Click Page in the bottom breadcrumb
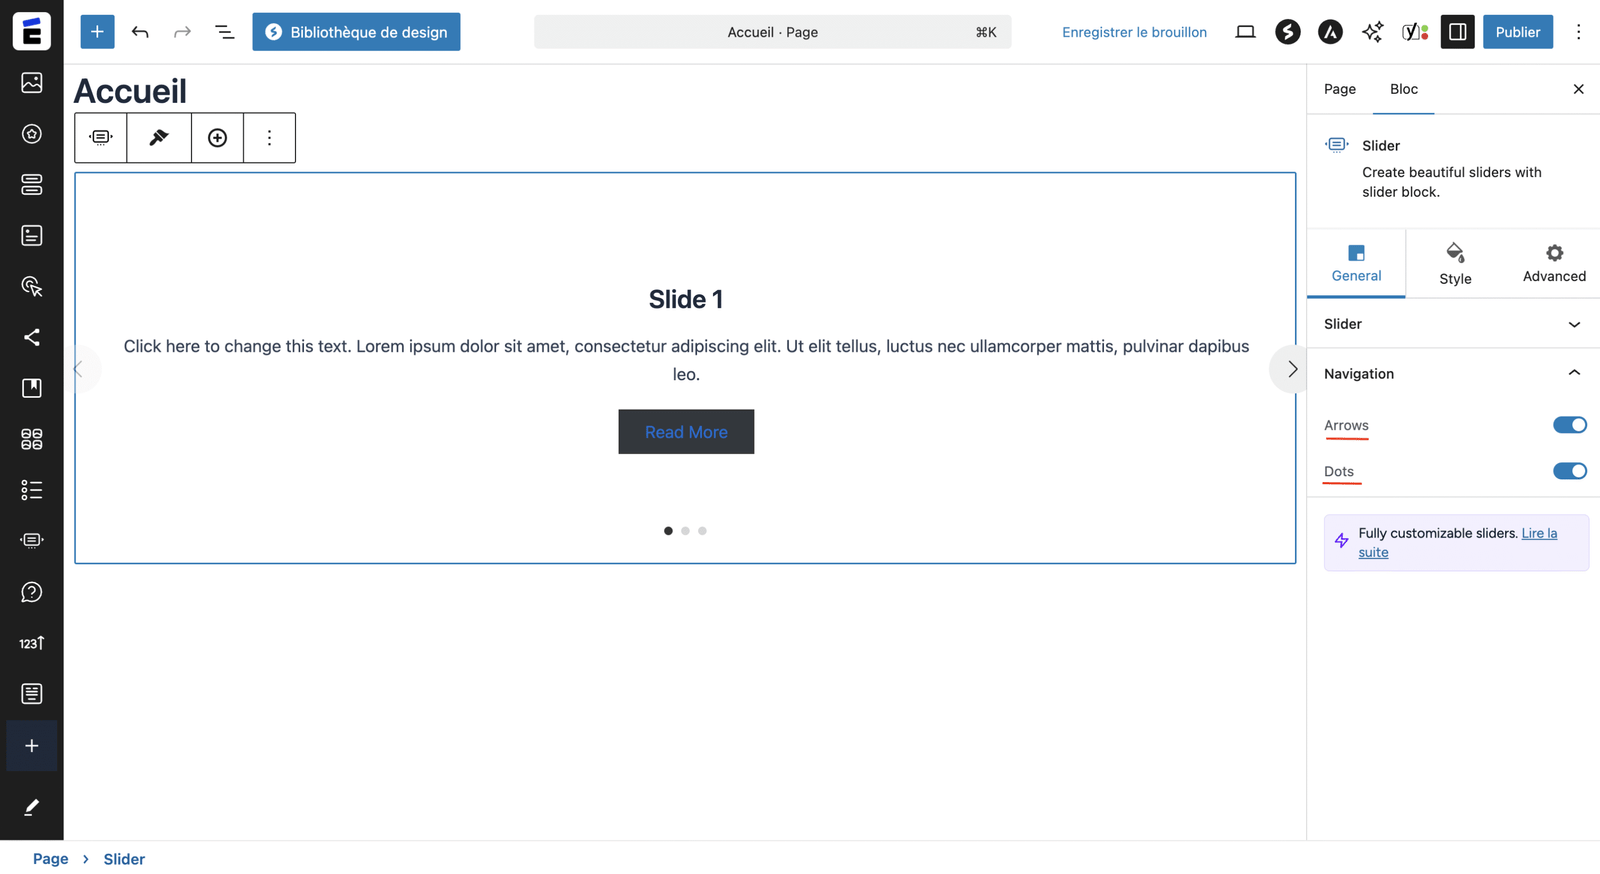The image size is (1600, 874). pos(50,859)
